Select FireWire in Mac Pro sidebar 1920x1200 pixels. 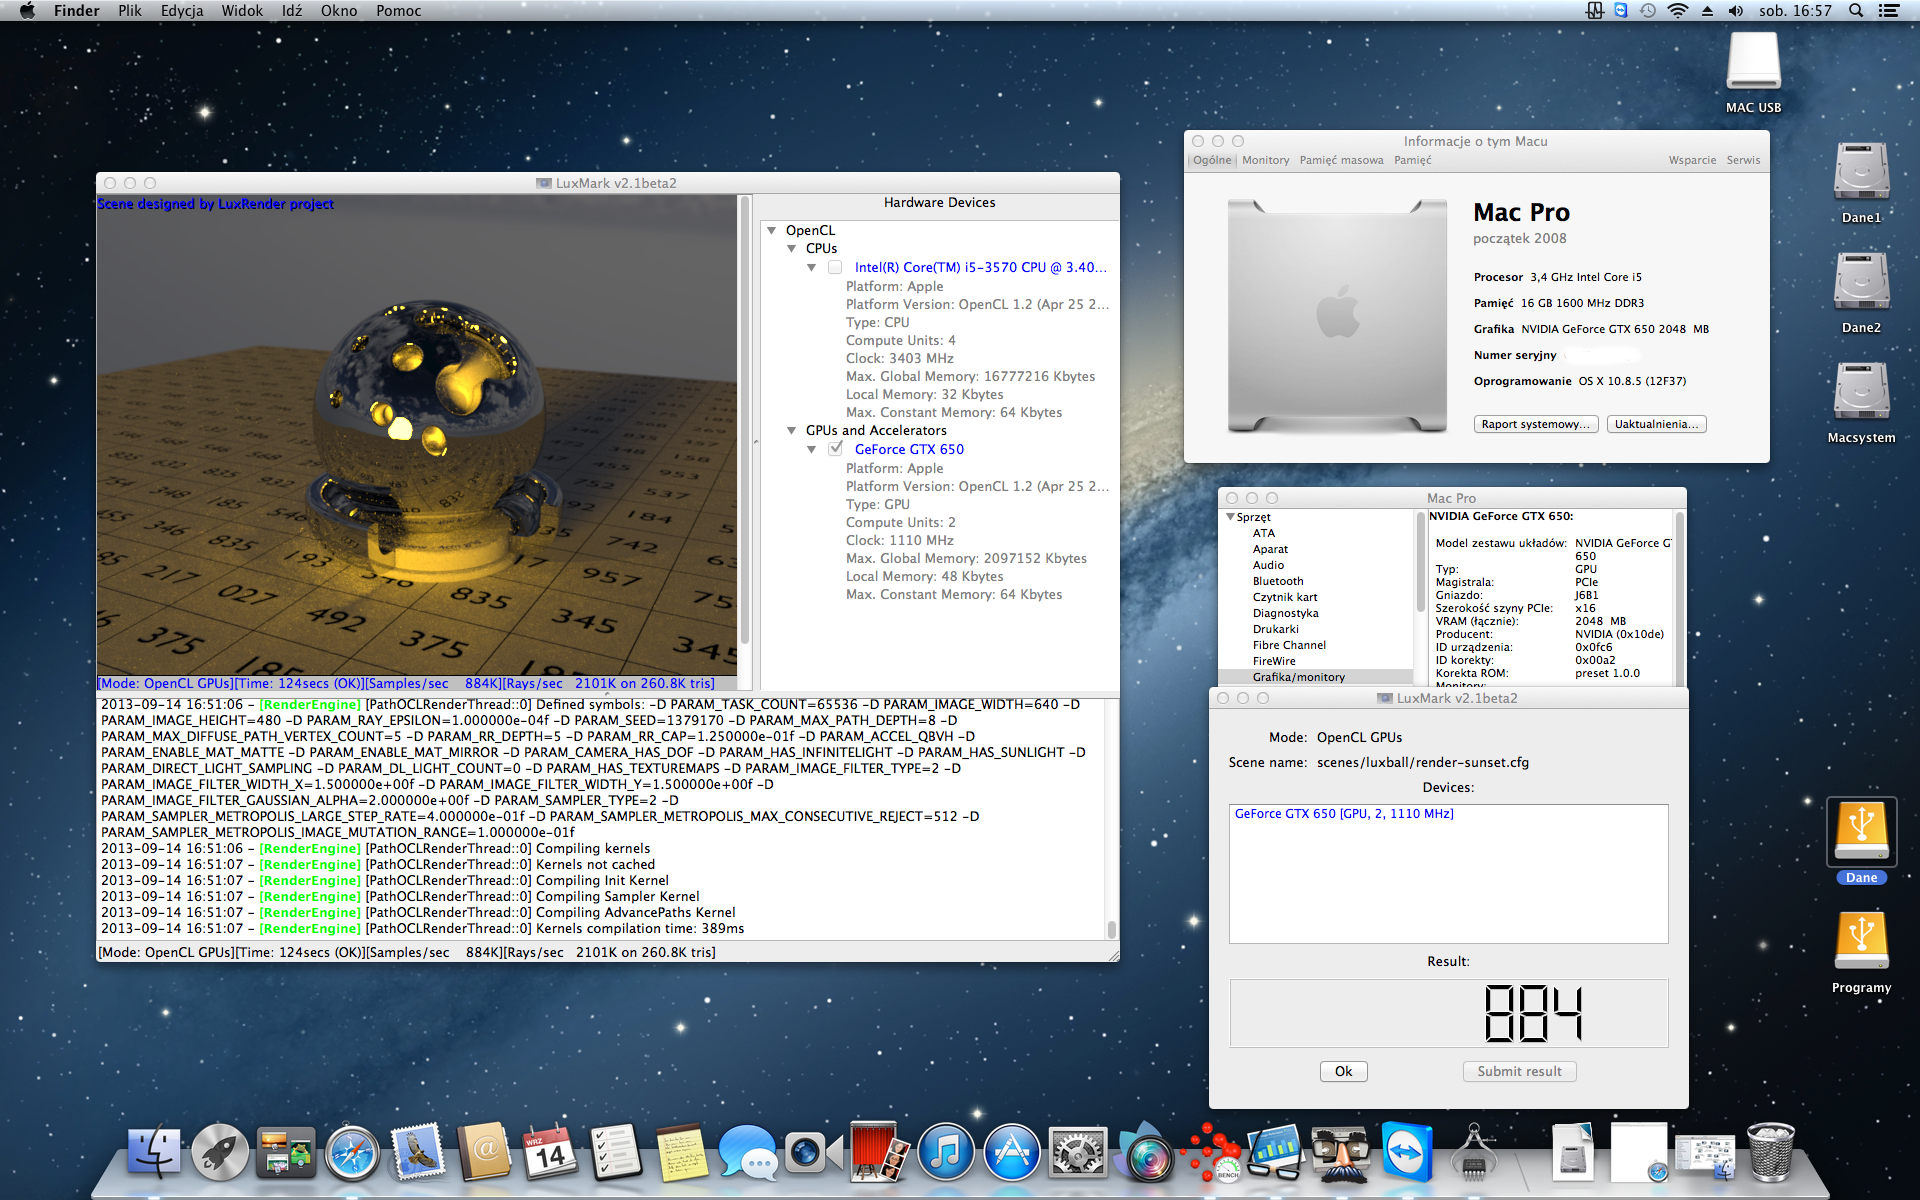[1274, 661]
